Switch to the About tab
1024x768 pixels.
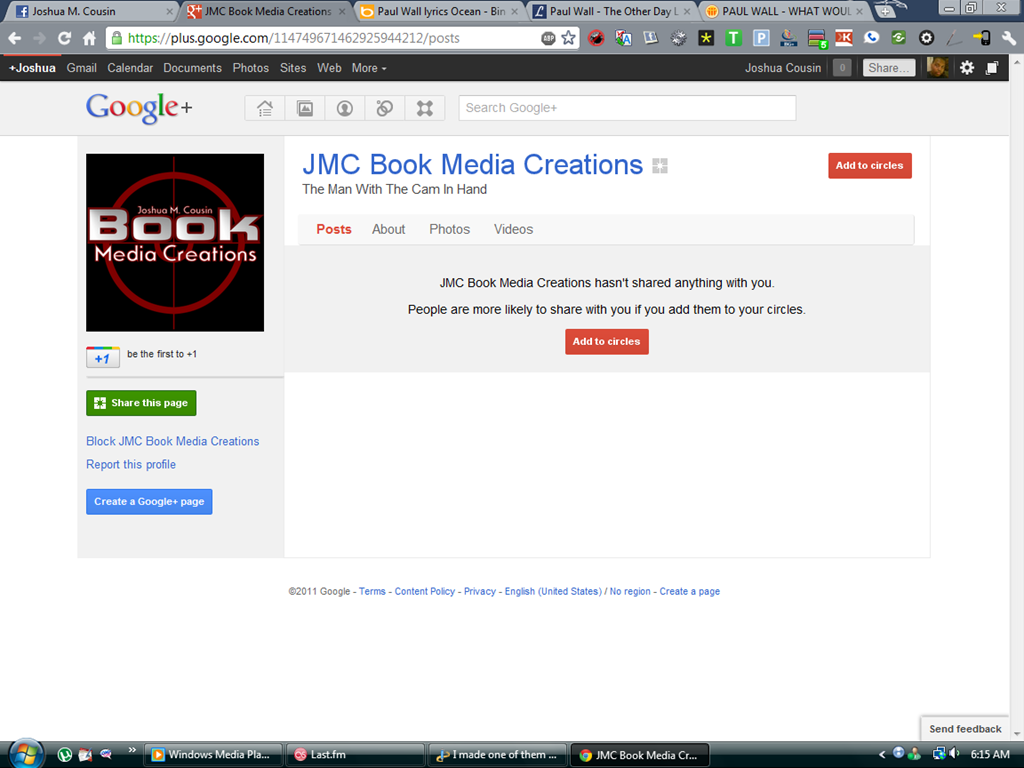point(389,229)
